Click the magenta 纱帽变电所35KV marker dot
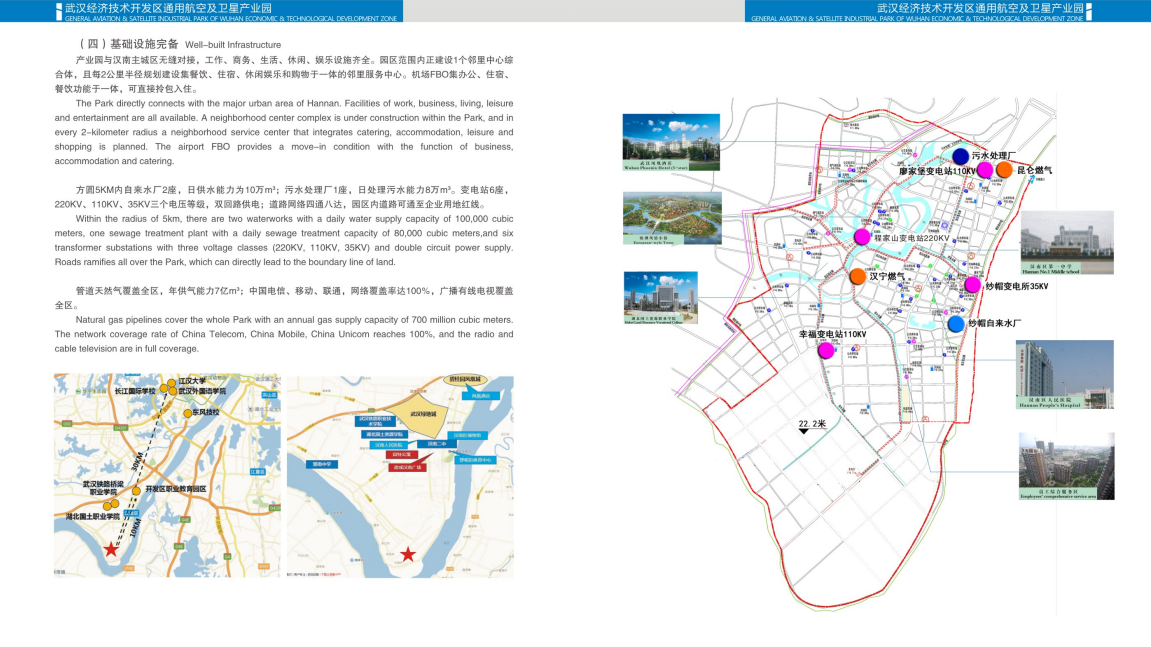Screen dimensions: 1151x647 coord(973,285)
